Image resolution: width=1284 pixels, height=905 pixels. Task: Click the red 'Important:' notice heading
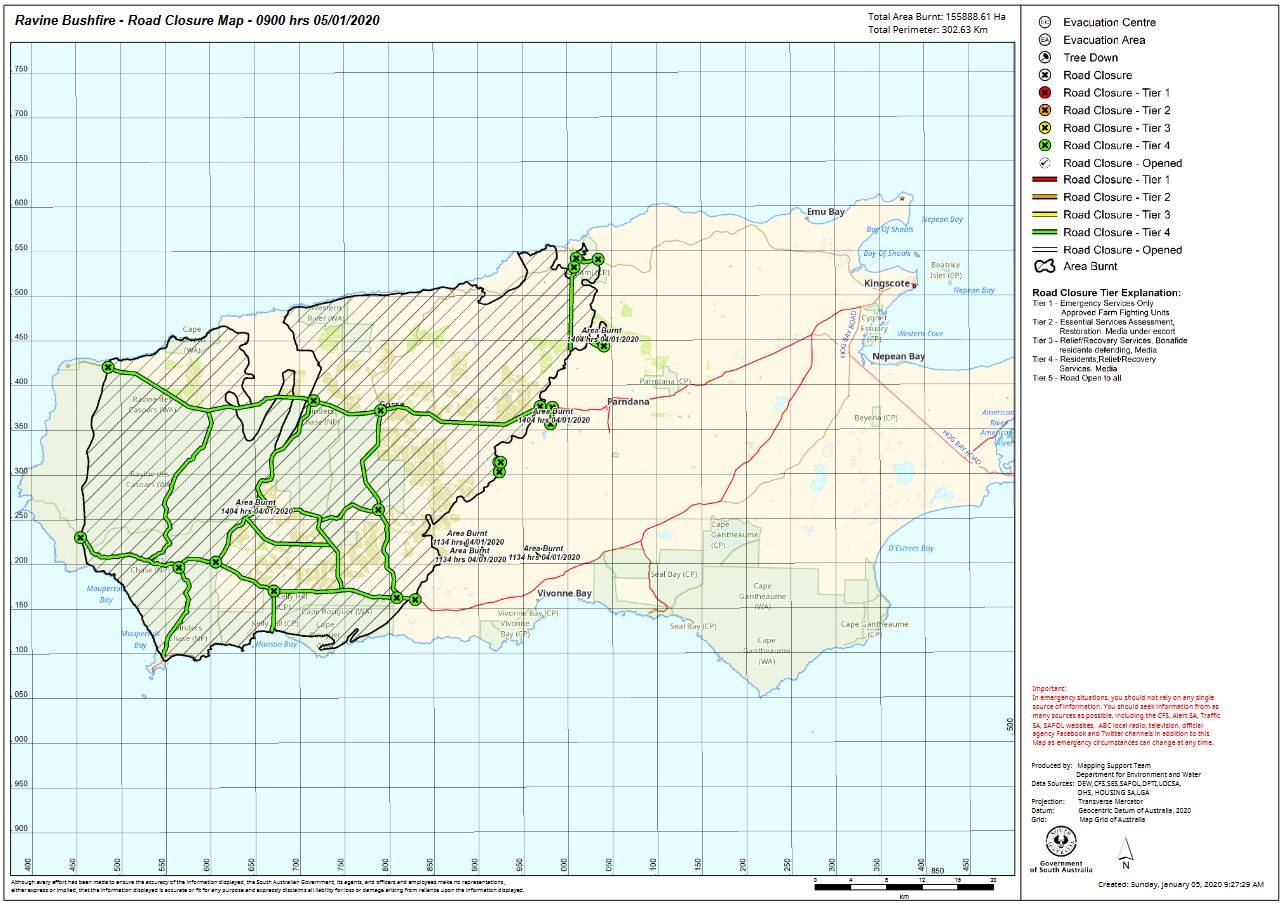click(1049, 689)
